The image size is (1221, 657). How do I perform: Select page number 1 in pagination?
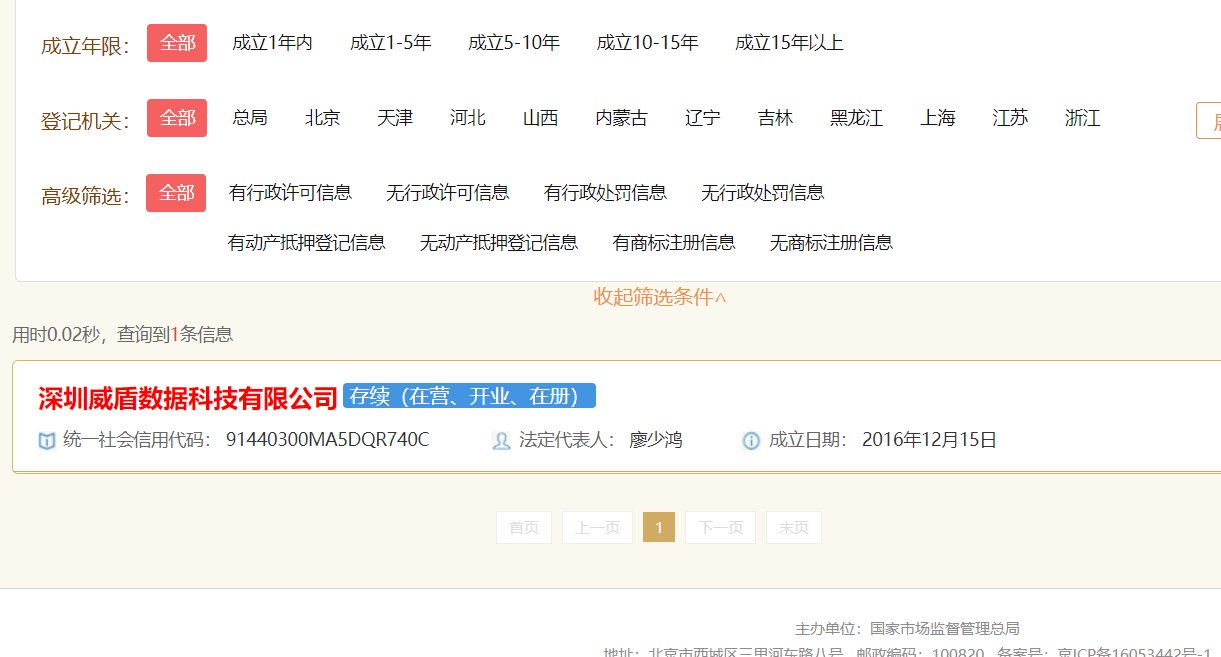(658, 527)
